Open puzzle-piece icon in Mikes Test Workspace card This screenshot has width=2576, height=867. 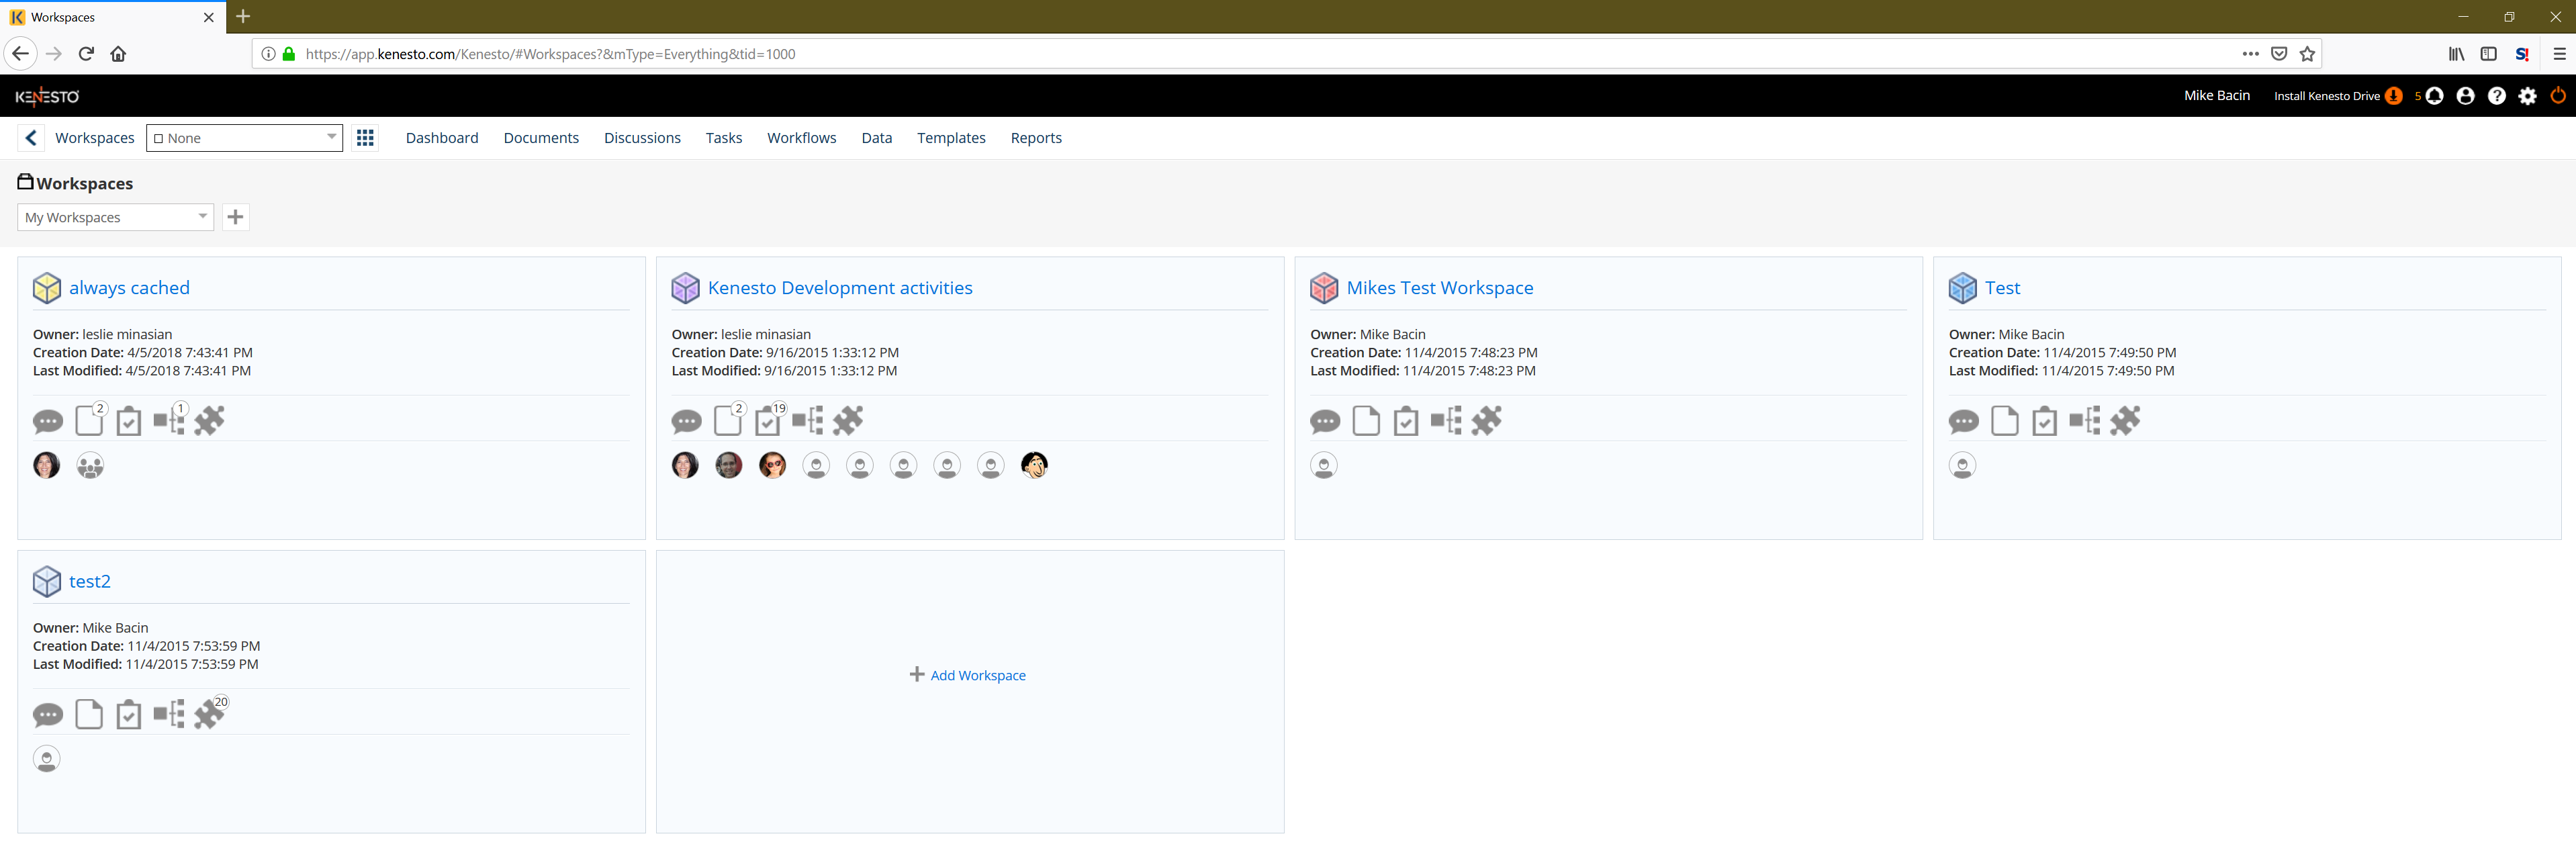[1487, 421]
